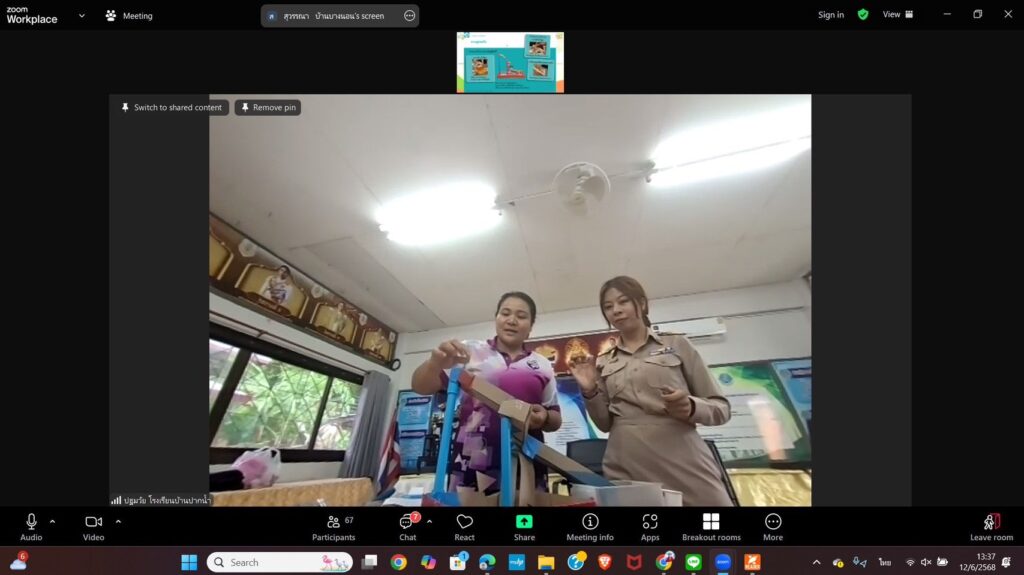The width and height of the screenshot is (1024, 575).
Task: Click the Meeting tab at the top
Action: pos(129,16)
